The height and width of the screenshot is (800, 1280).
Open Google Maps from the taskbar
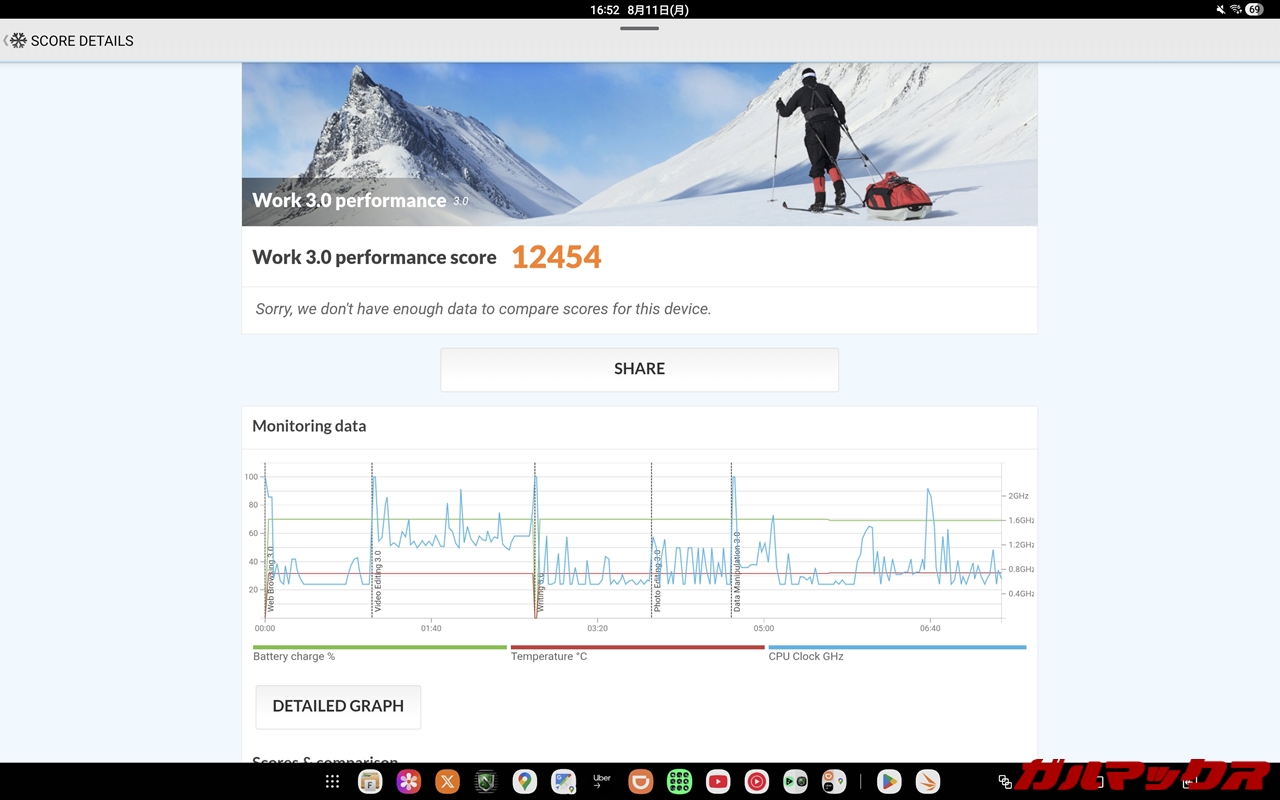[x=524, y=782]
